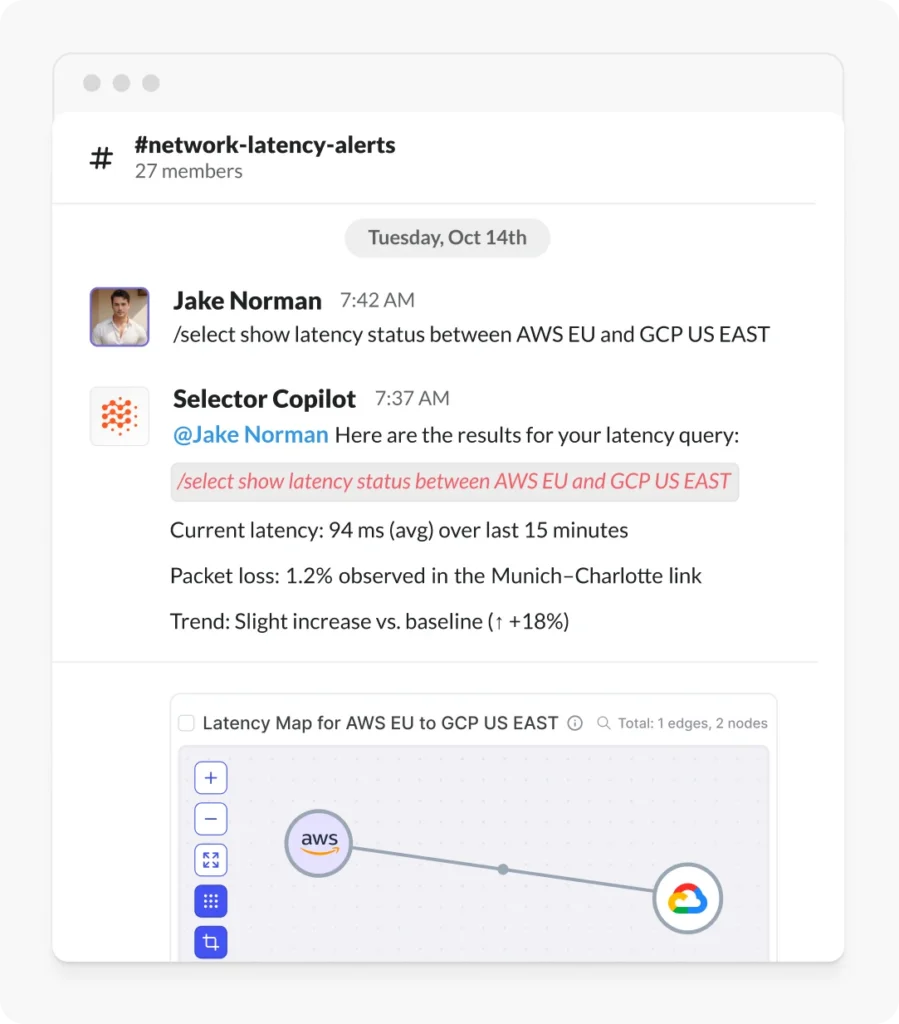
Task: Click the 27 members link
Action: coord(189,171)
